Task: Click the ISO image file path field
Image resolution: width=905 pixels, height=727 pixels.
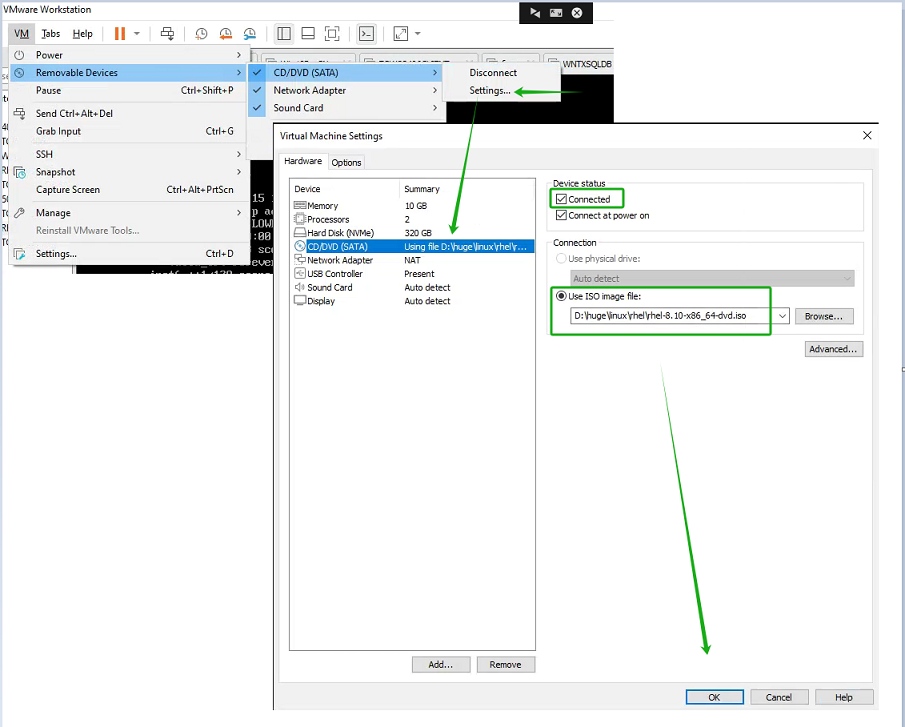Action: pos(673,316)
